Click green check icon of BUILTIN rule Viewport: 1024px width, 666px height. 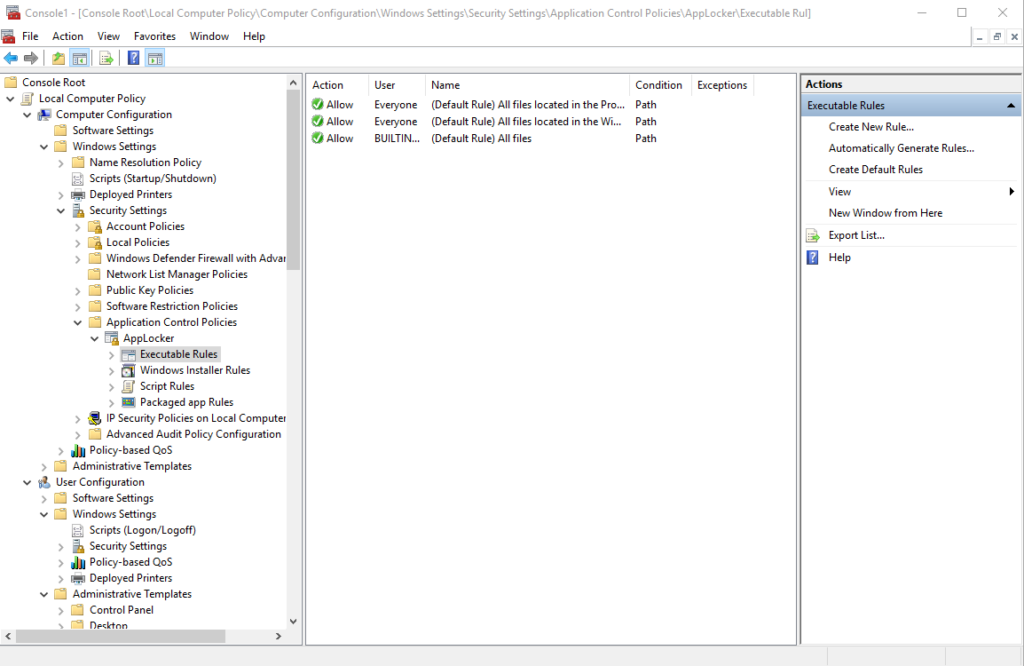click(317, 138)
